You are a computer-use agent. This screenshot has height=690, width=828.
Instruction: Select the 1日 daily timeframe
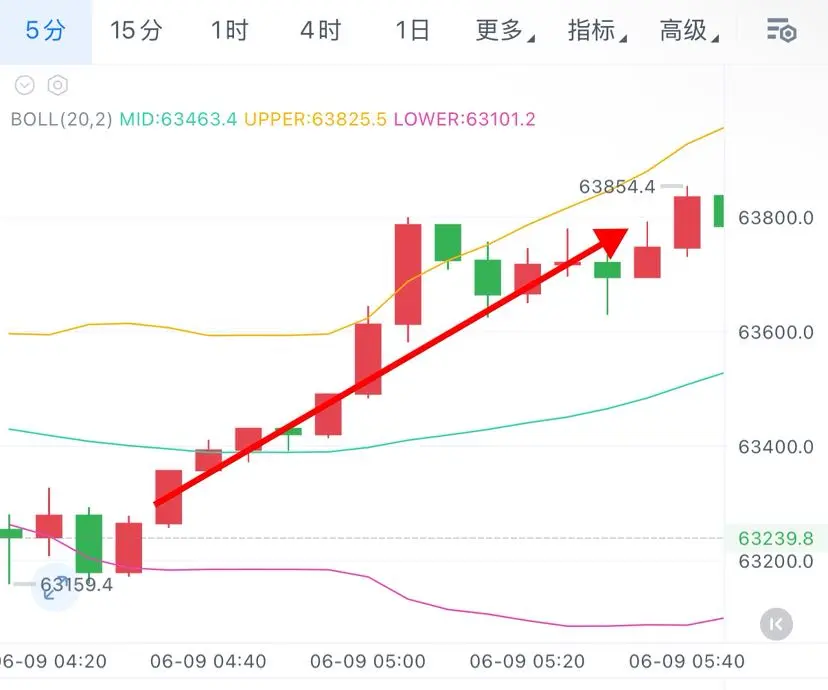(412, 31)
